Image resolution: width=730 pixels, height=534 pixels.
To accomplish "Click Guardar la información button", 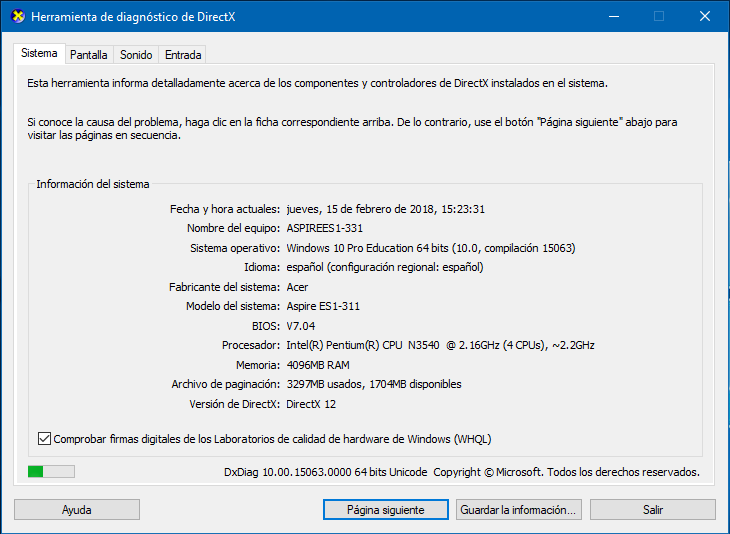I will [x=519, y=510].
